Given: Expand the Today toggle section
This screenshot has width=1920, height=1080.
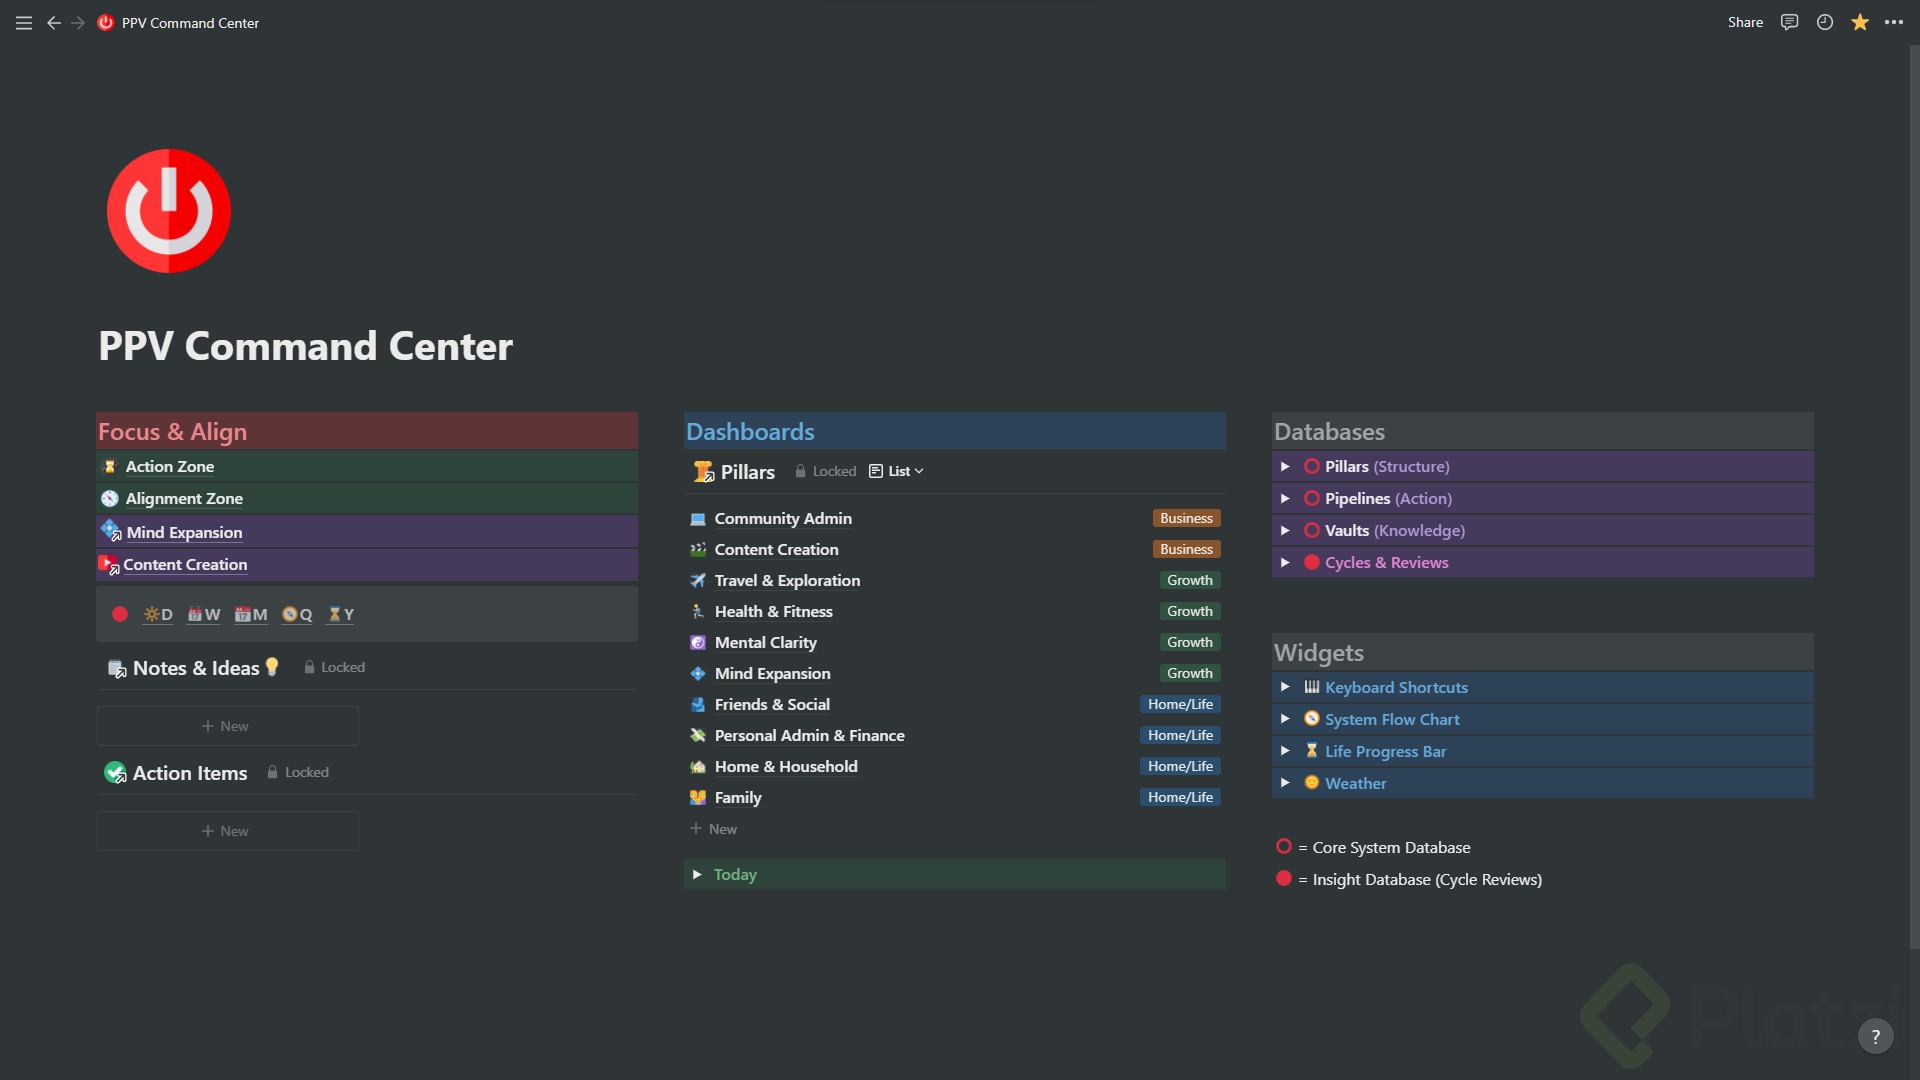Looking at the screenshot, I should point(697,874).
